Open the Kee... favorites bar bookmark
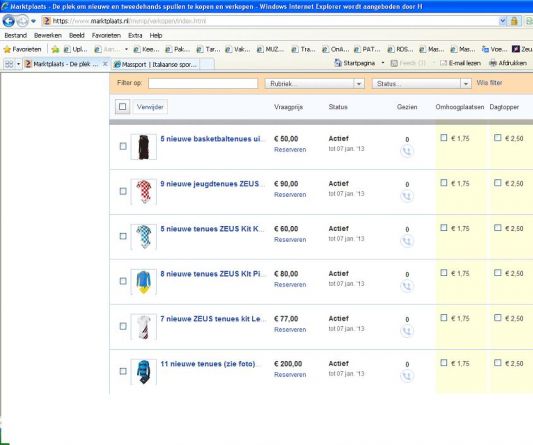Viewport: 533px width, 445px height. coord(147,49)
